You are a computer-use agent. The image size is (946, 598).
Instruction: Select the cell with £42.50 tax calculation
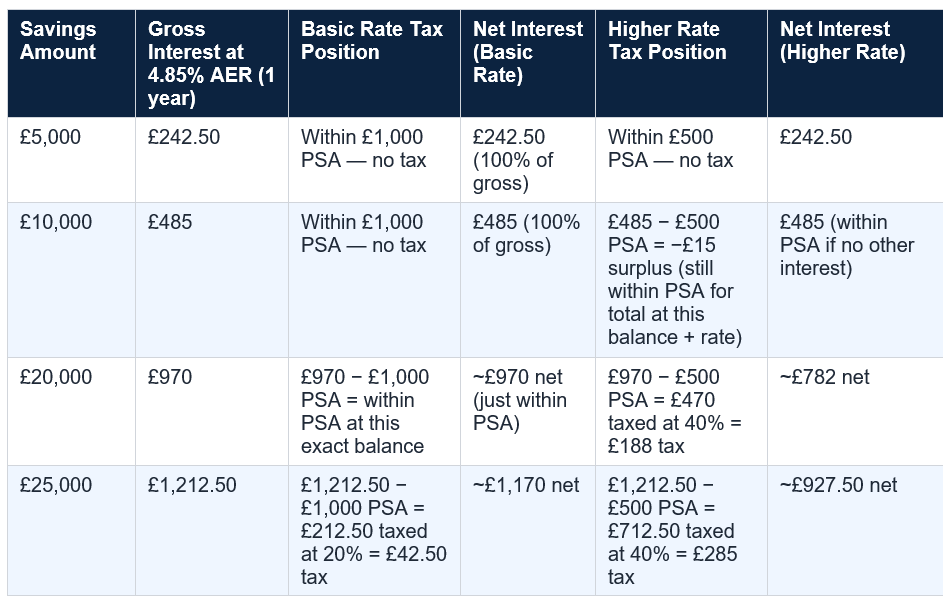point(374,530)
